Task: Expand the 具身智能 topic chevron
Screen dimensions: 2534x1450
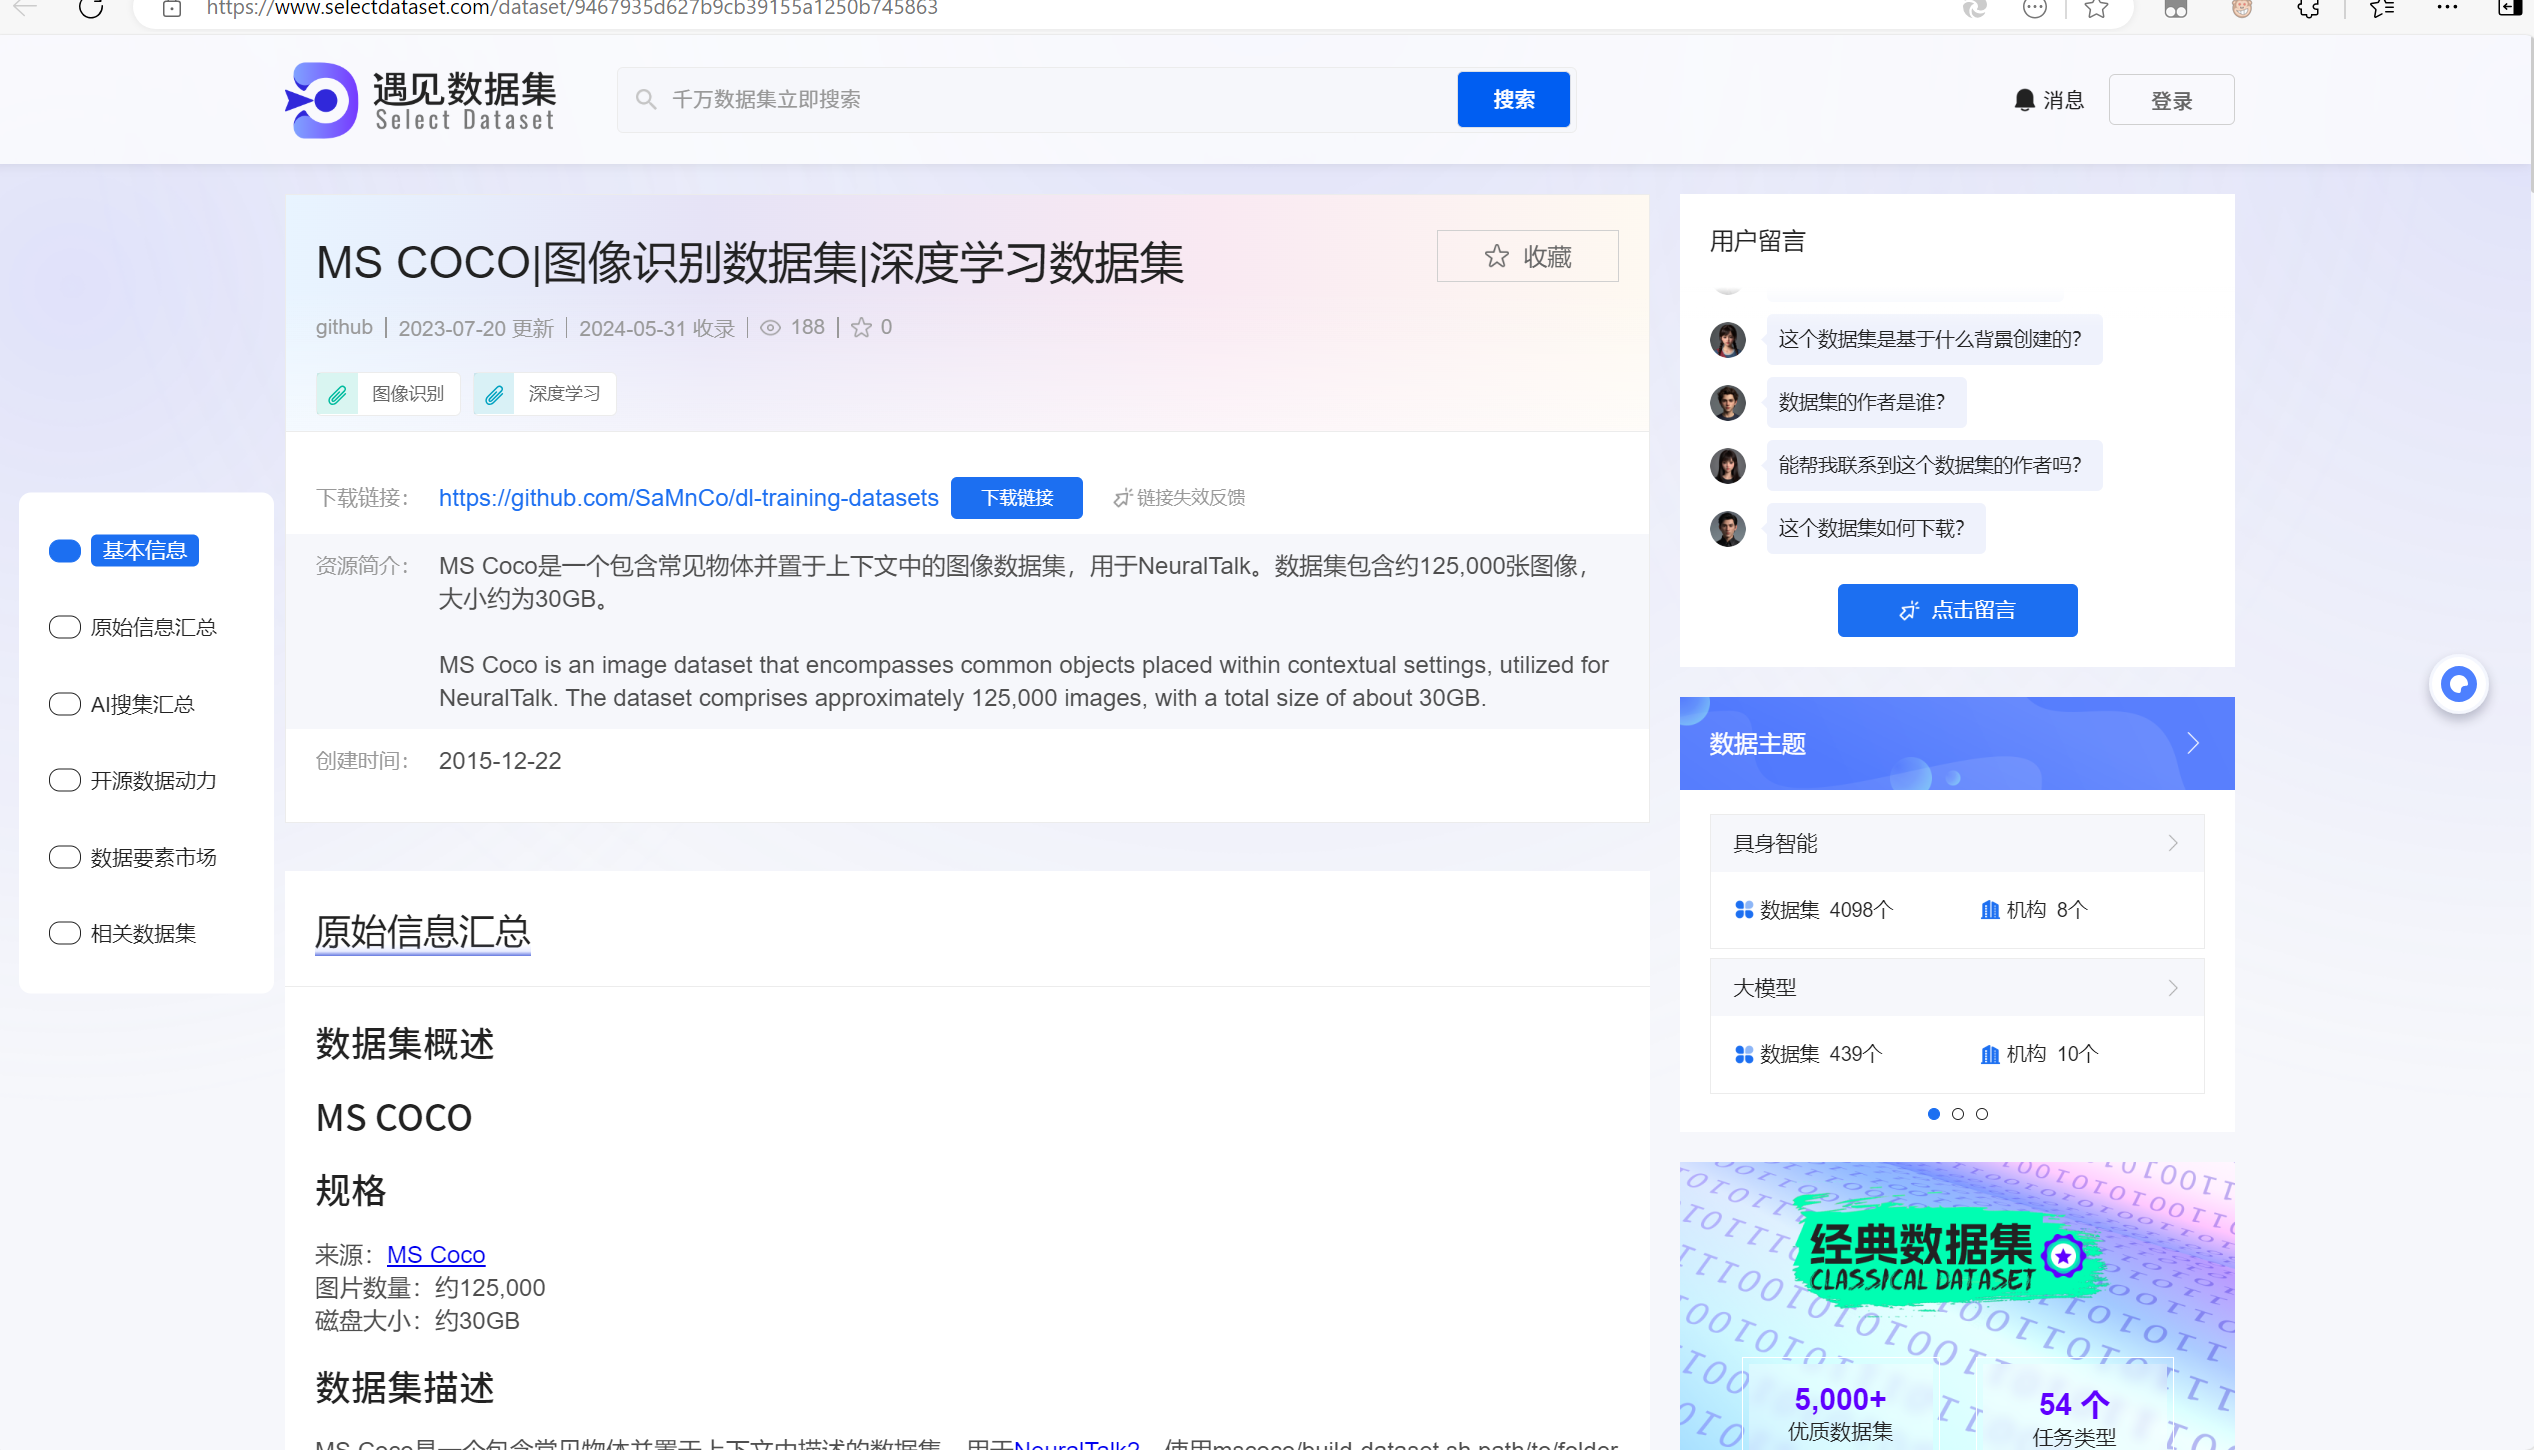Action: coord(2172,843)
